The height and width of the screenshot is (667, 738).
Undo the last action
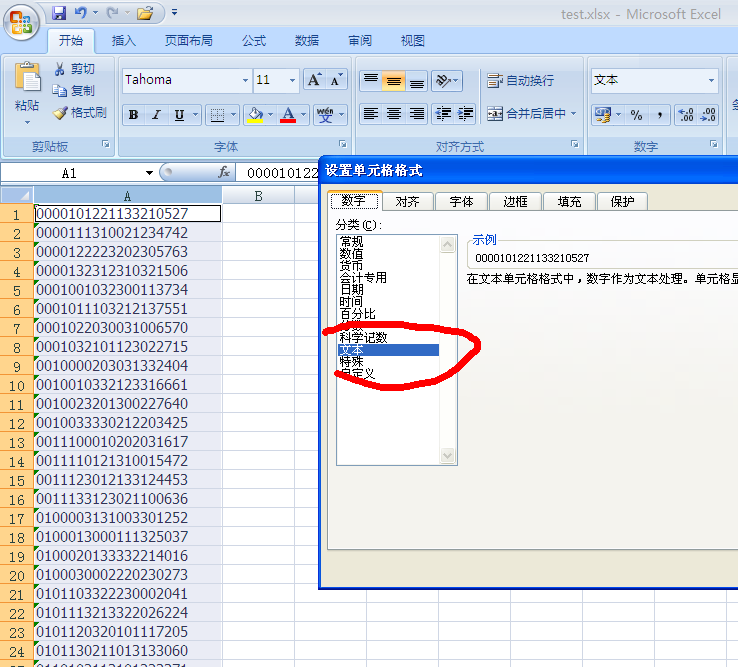click(80, 13)
